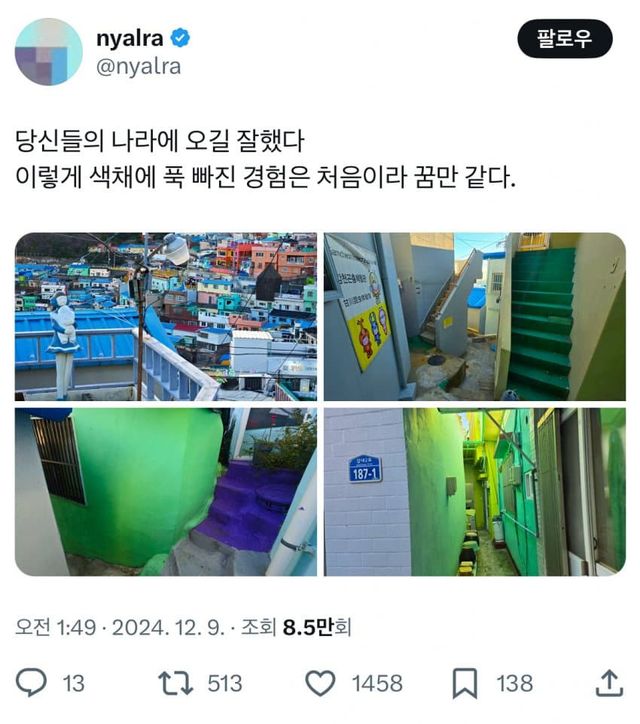Image resolution: width=640 pixels, height=724 pixels.
Task: Click the 13 reply count
Action: (x=73, y=683)
